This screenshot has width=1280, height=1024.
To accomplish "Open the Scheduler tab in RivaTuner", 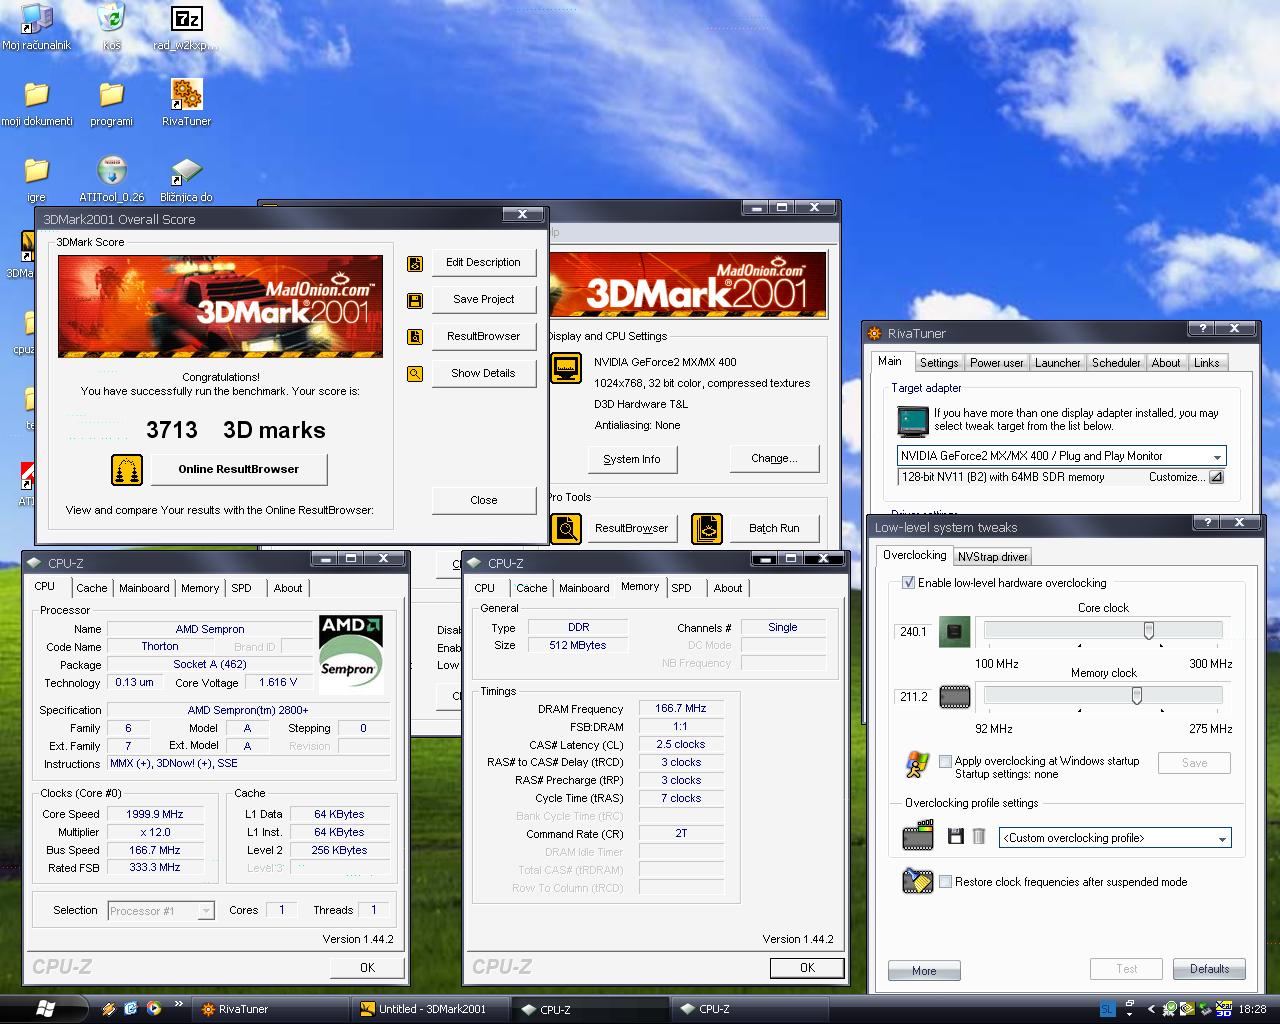I will click(x=1116, y=363).
